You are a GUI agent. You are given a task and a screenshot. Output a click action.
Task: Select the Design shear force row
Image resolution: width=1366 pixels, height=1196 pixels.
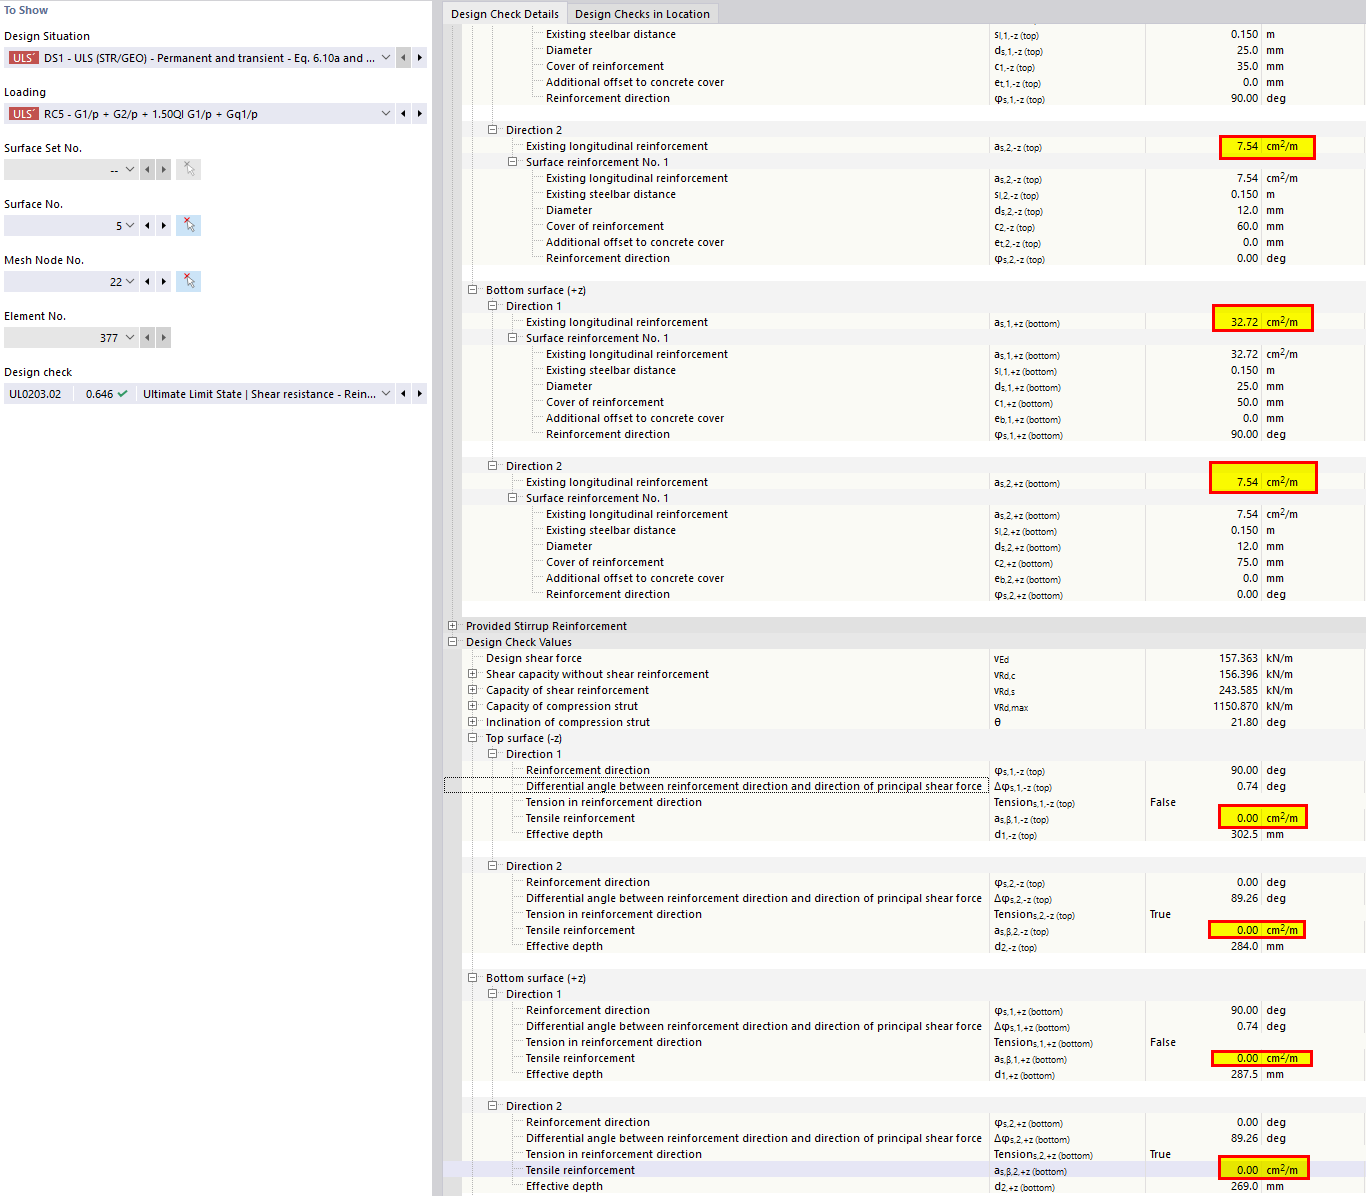pyautogui.click(x=534, y=658)
